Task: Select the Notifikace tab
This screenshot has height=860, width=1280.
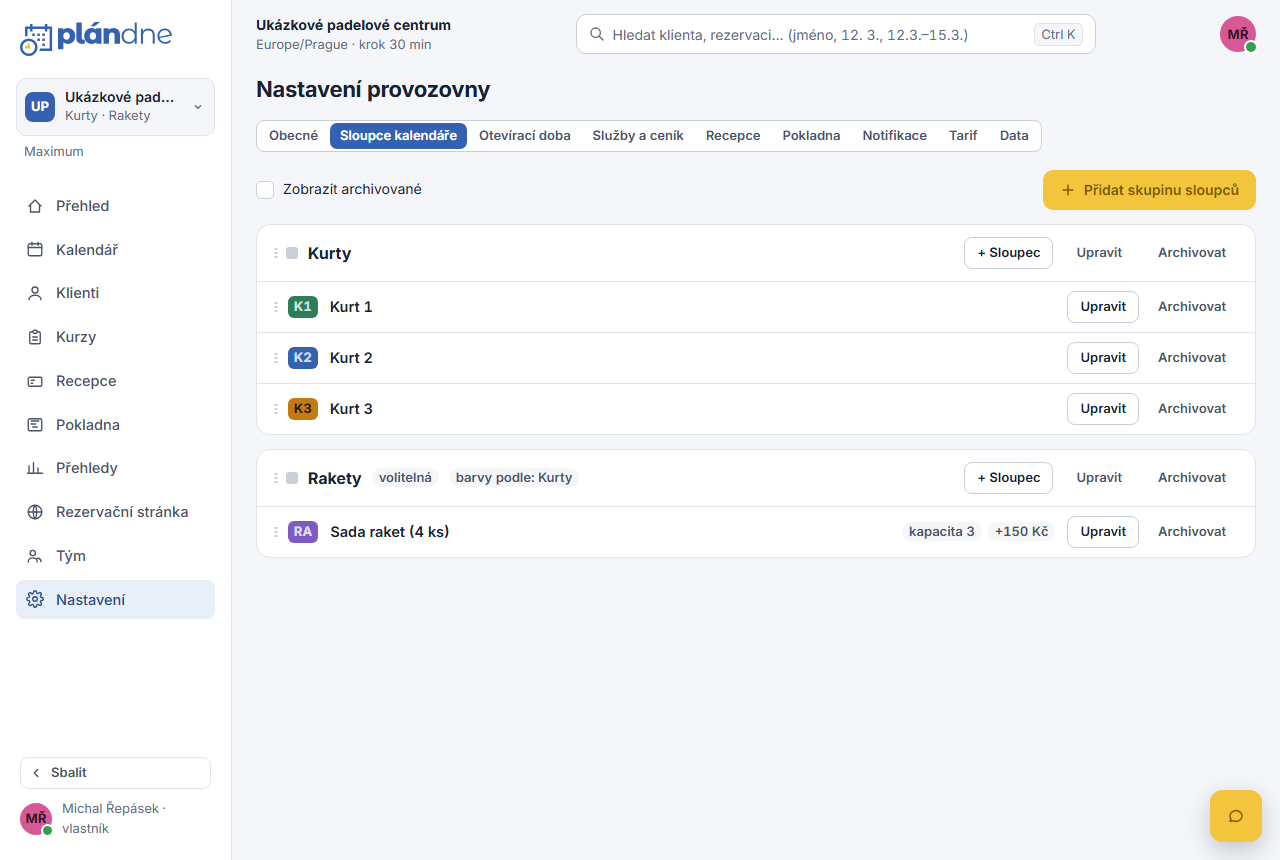Action: point(895,136)
